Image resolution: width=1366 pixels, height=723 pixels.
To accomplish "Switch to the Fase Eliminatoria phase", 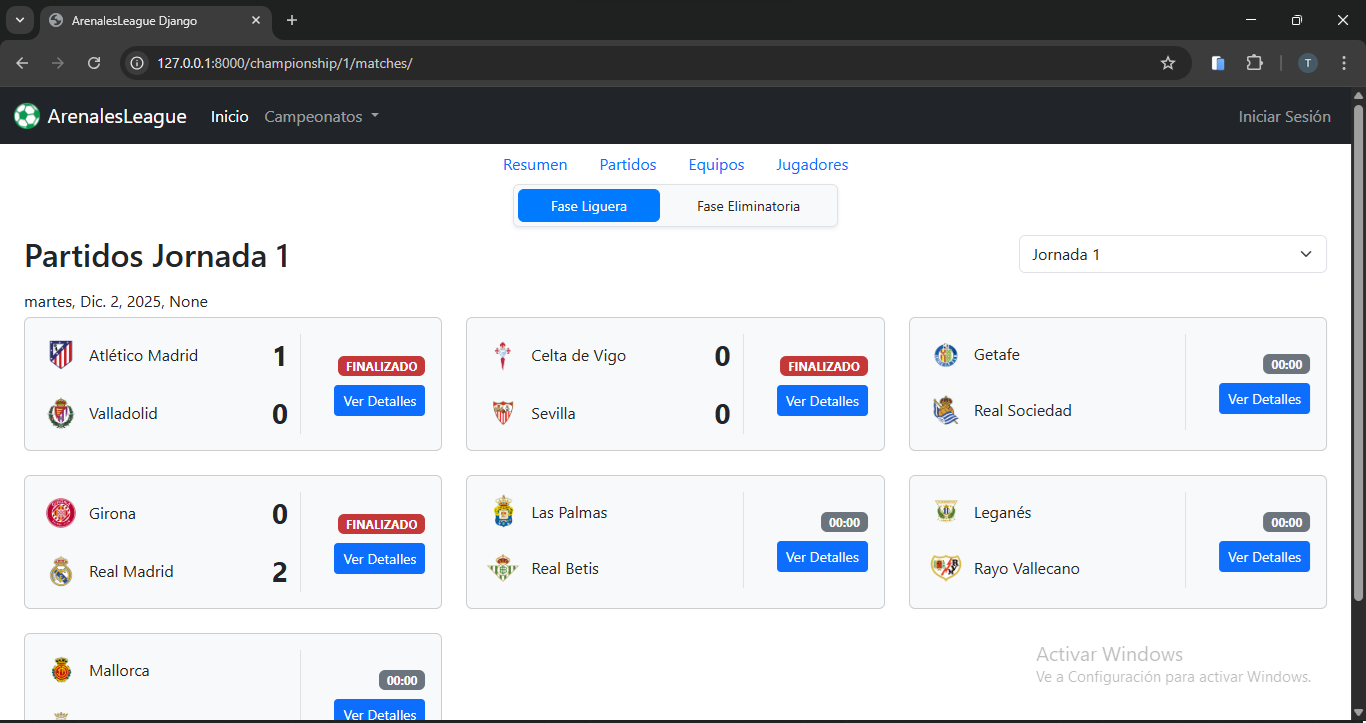I will (x=748, y=206).
